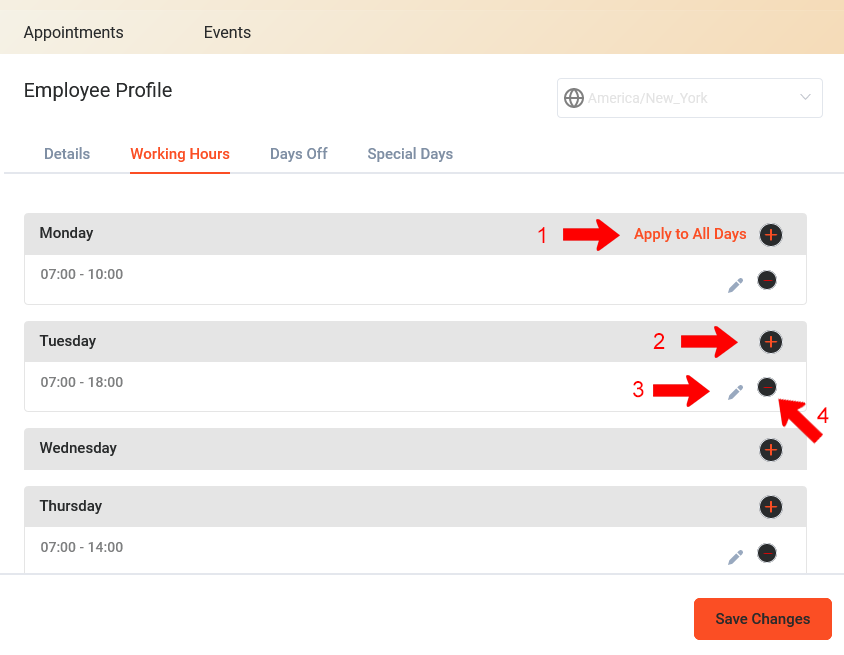The height and width of the screenshot is (655, 844).
Task: Open Events in the top navigation
Action: point(227,32)
